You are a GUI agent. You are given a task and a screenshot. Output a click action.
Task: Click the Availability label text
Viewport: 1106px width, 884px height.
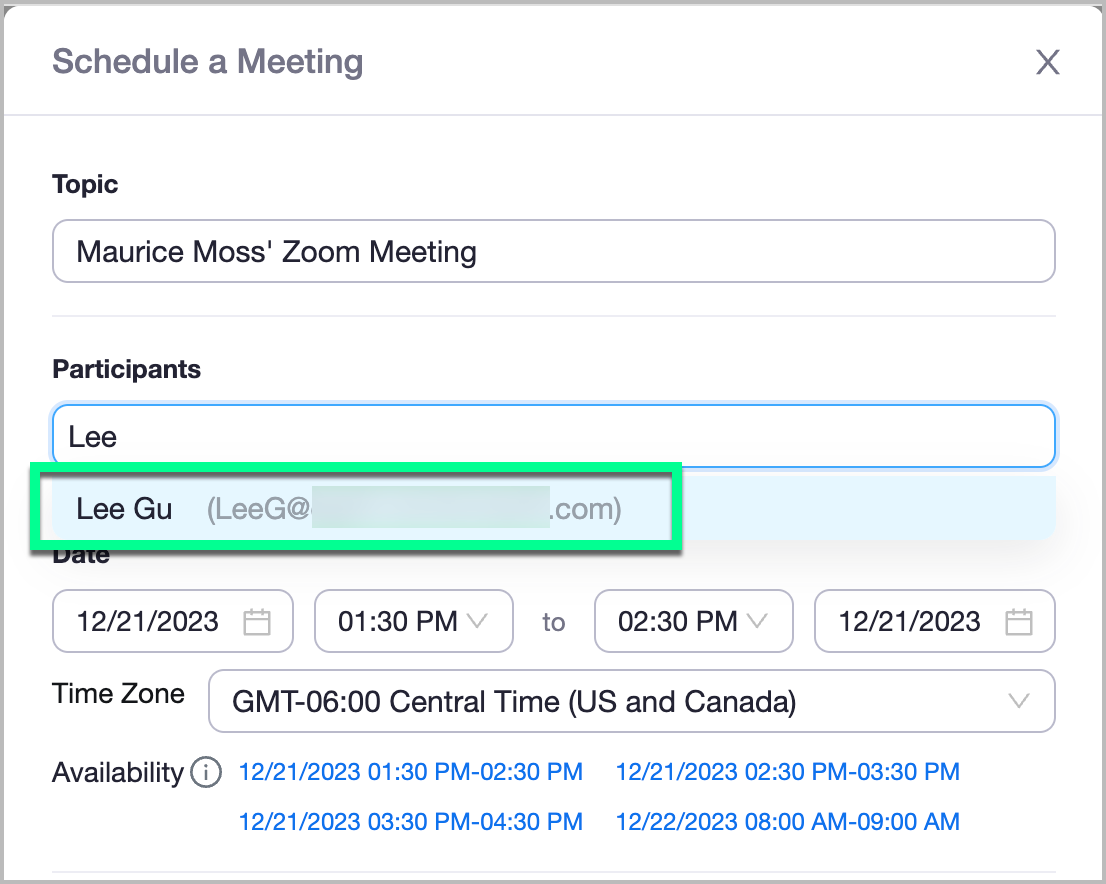(117, 773)
